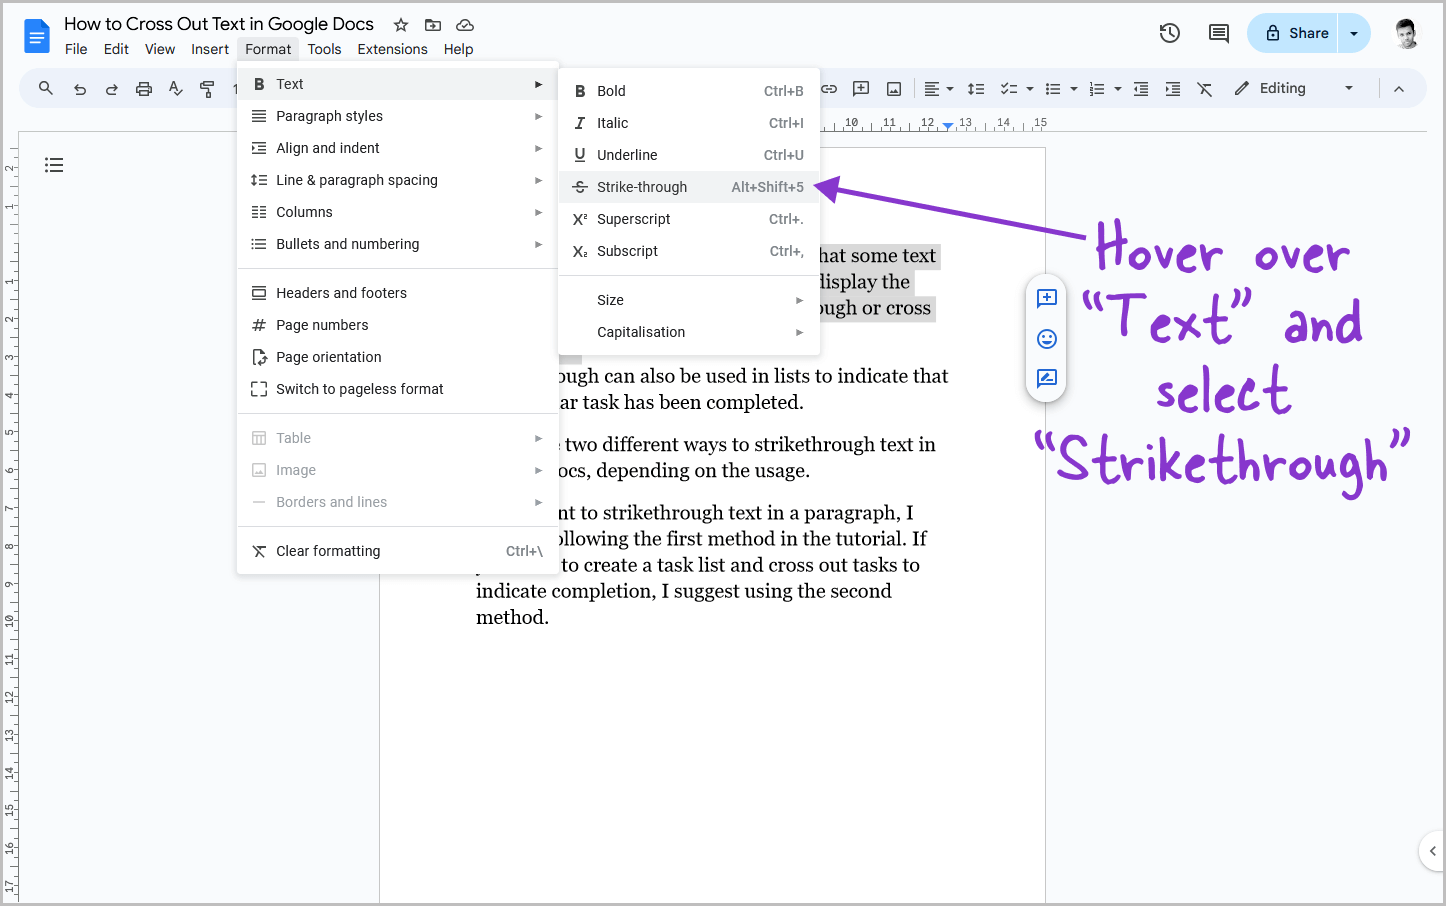Open the version history clock icon
Image resolution: width=1446 pixels, height=906 pixels.
1170,33
